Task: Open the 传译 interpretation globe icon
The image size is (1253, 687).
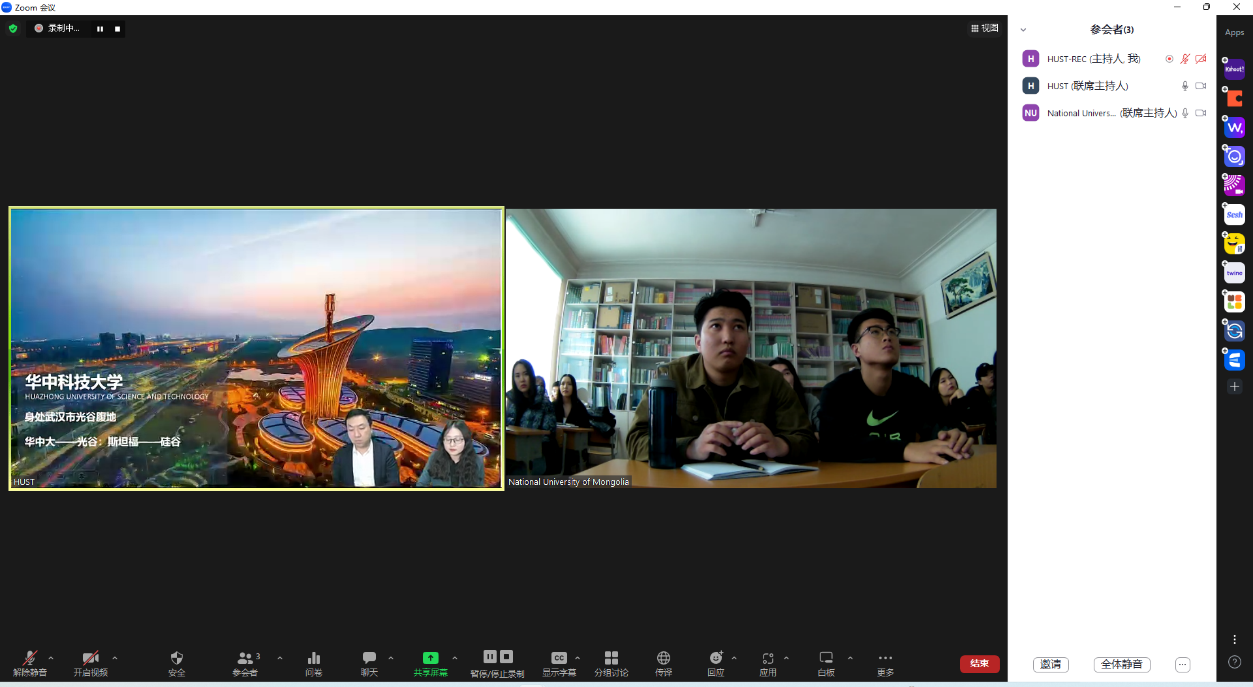Action: [x=664, y=662]
